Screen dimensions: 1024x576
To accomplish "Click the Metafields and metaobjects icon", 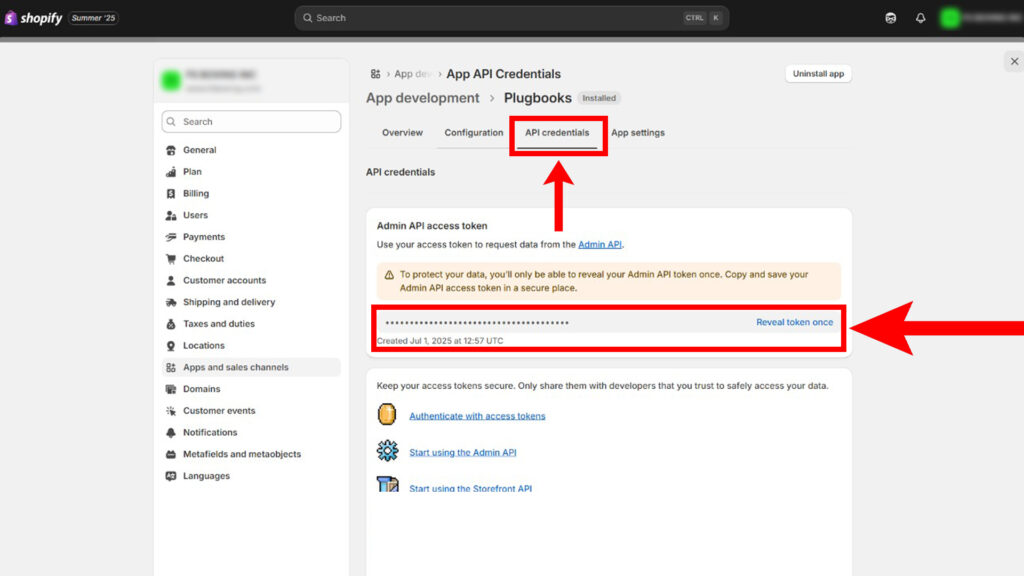I will (171, 455).
